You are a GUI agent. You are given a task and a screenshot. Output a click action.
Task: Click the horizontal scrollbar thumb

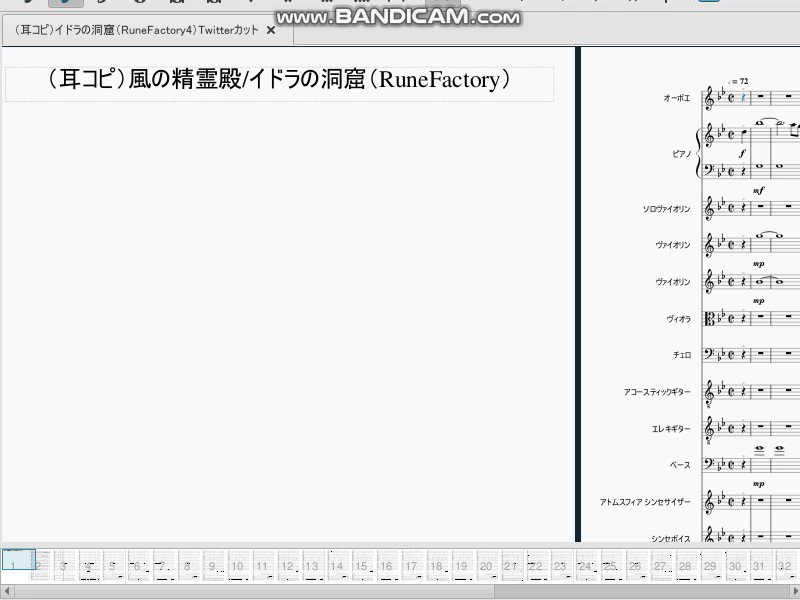[x=254, y=591]
